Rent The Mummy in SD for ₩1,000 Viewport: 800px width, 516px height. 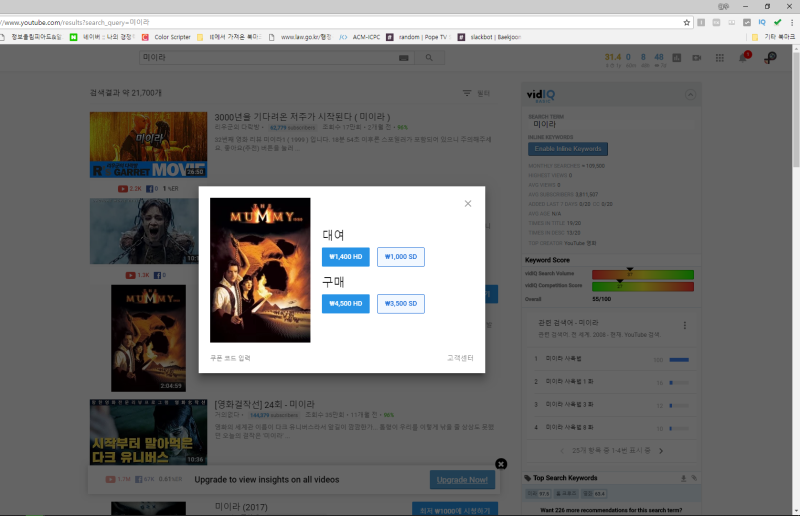click(401, 257)
